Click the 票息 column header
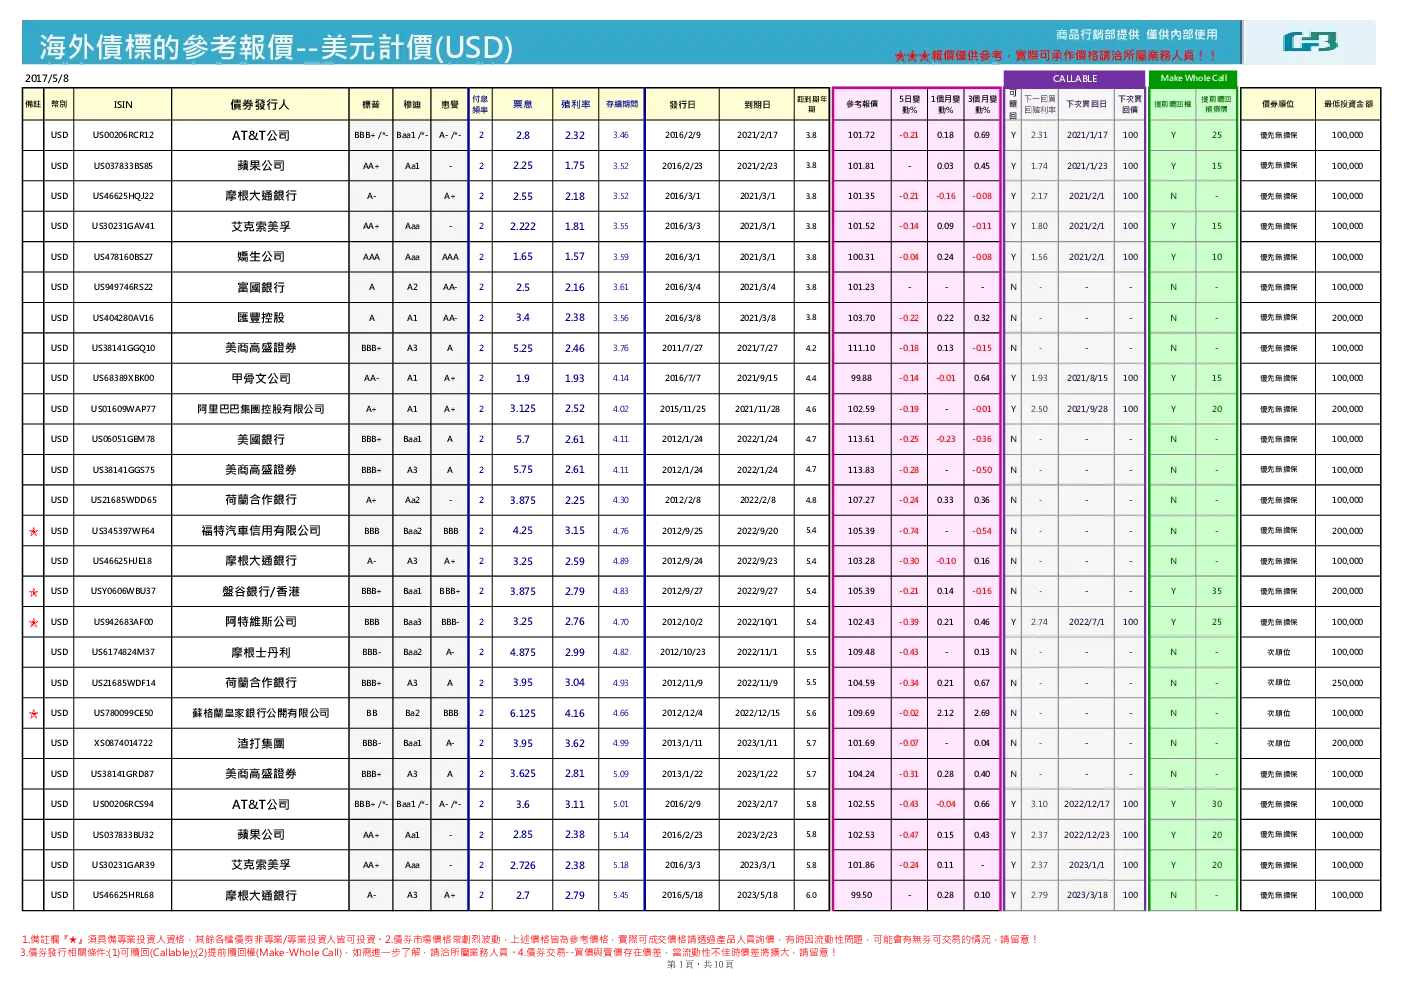Image resolution: width=1403 pixels, height=992 pixels. pyautogui.click(x=523, y=104)
